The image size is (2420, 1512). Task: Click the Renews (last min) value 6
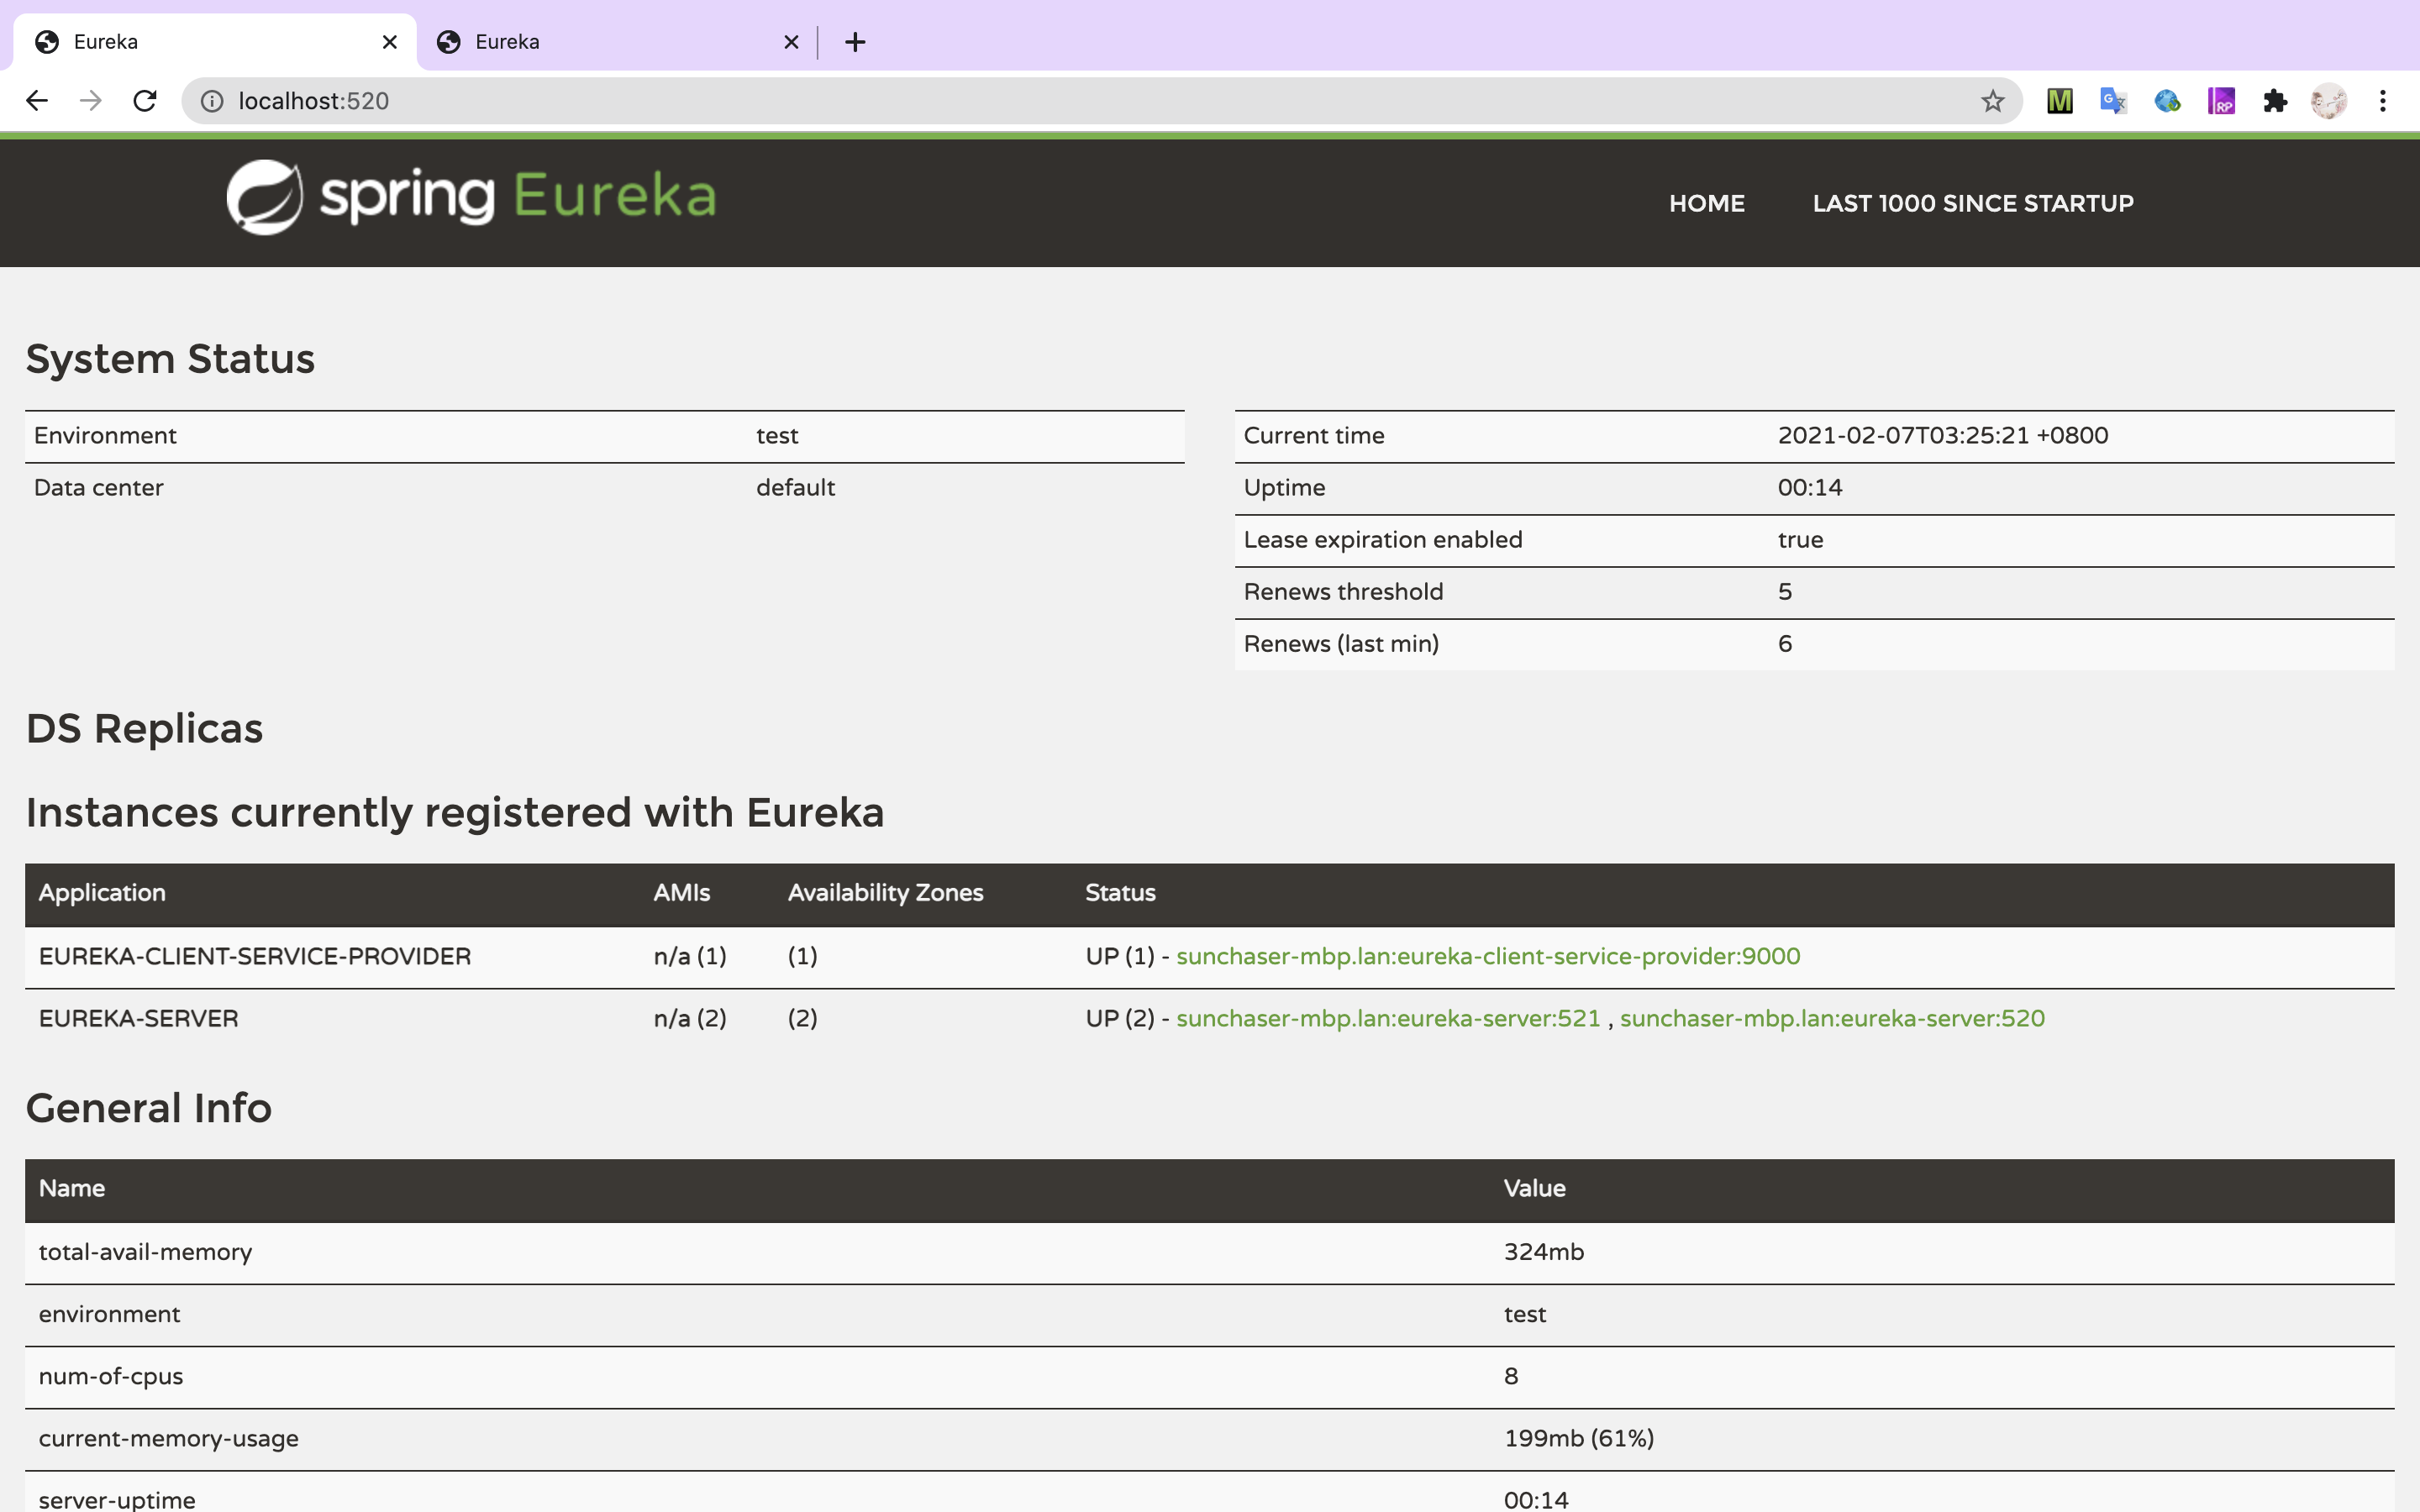click(1784, 643)
